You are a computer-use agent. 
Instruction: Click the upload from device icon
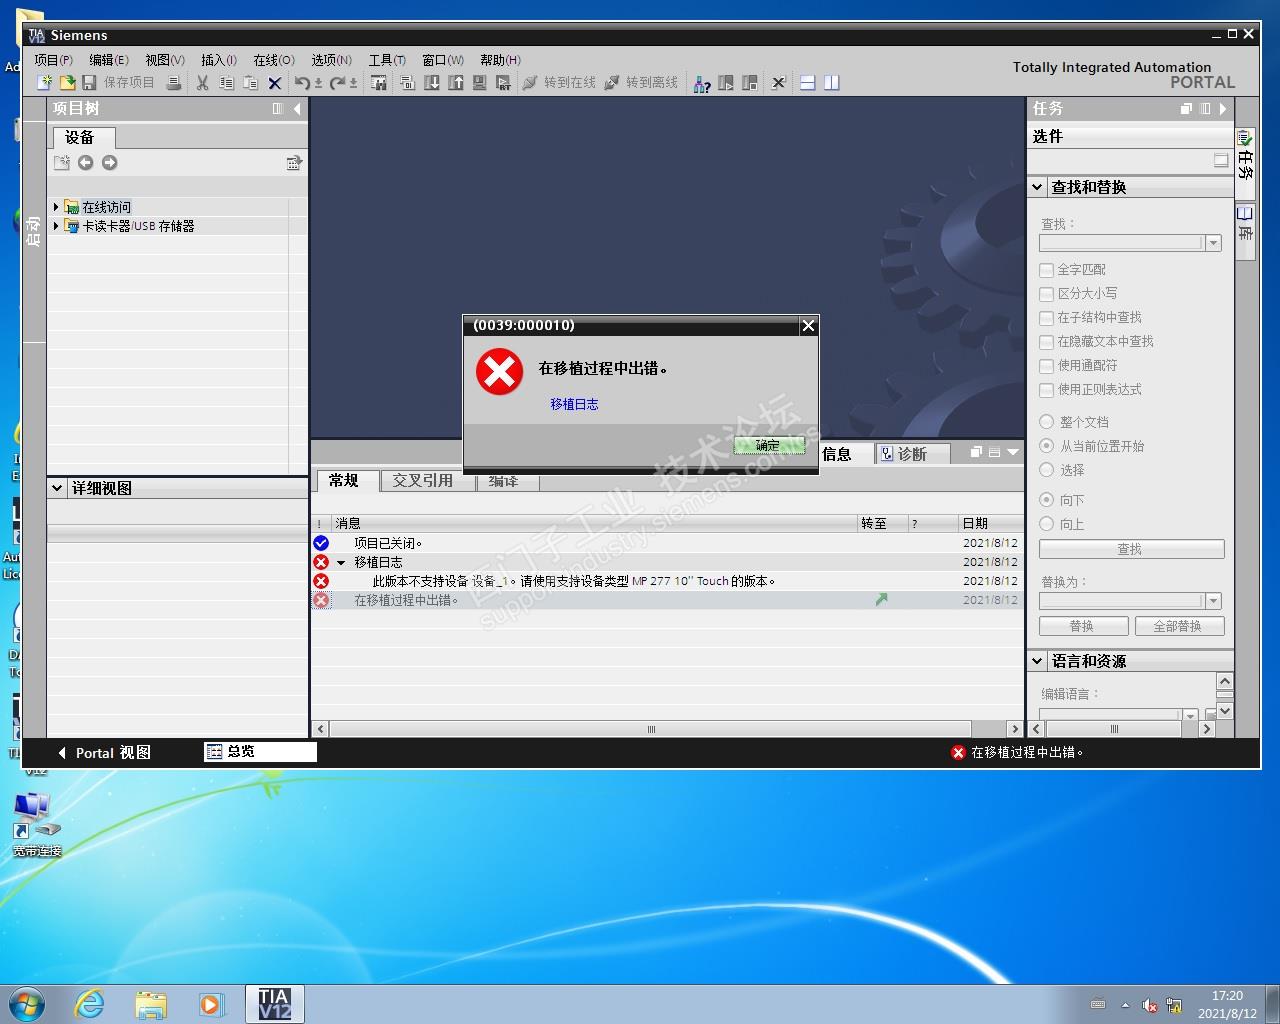[x=456, y=83]
